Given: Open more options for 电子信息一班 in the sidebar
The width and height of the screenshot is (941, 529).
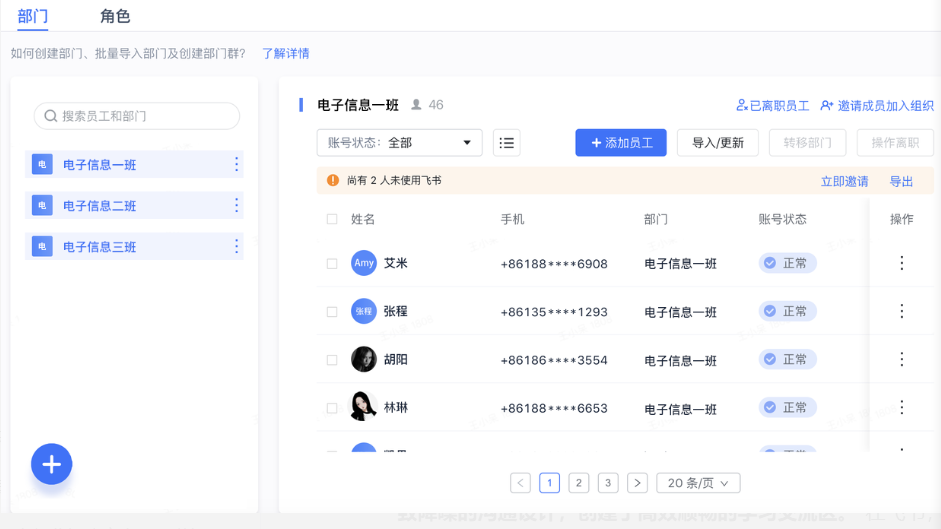Looking at the screenshot, I should [236, 165].
